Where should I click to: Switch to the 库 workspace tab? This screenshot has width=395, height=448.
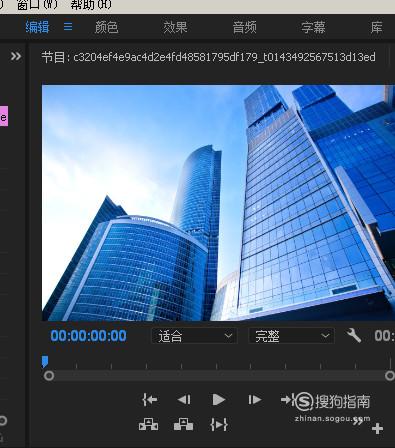coord(376,27)
